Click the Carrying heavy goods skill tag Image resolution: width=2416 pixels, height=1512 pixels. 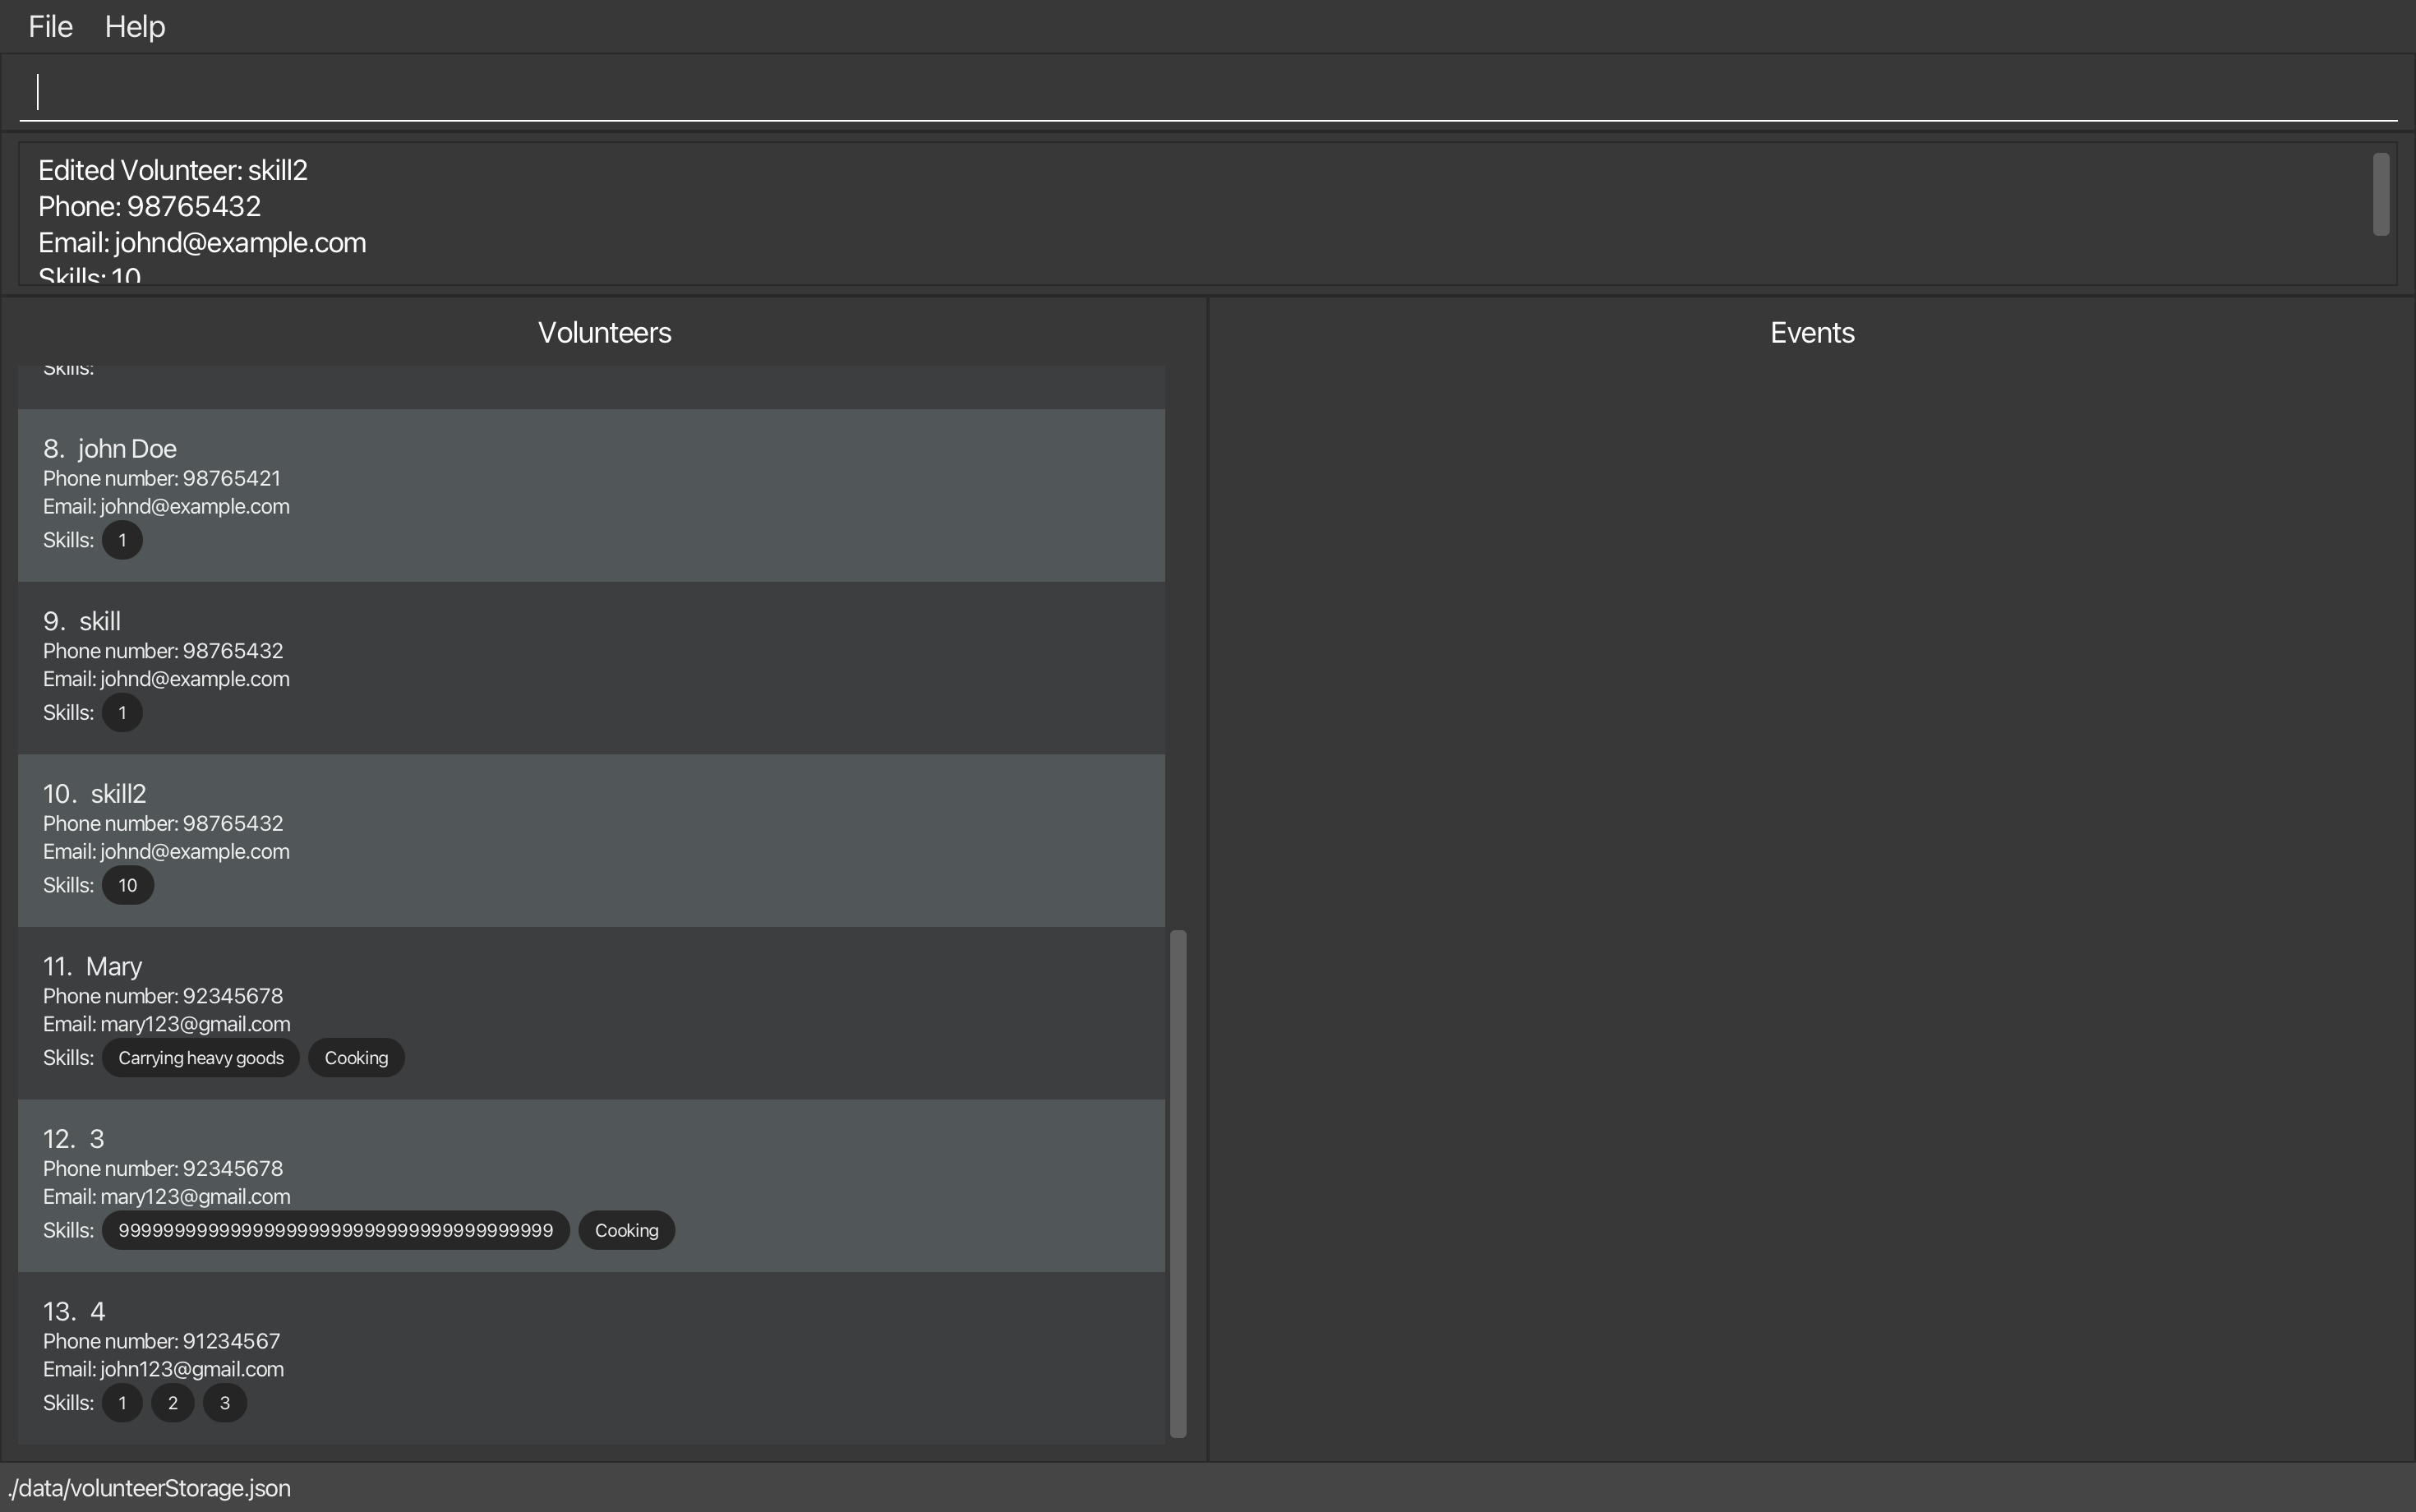[x=201, y=1058]
